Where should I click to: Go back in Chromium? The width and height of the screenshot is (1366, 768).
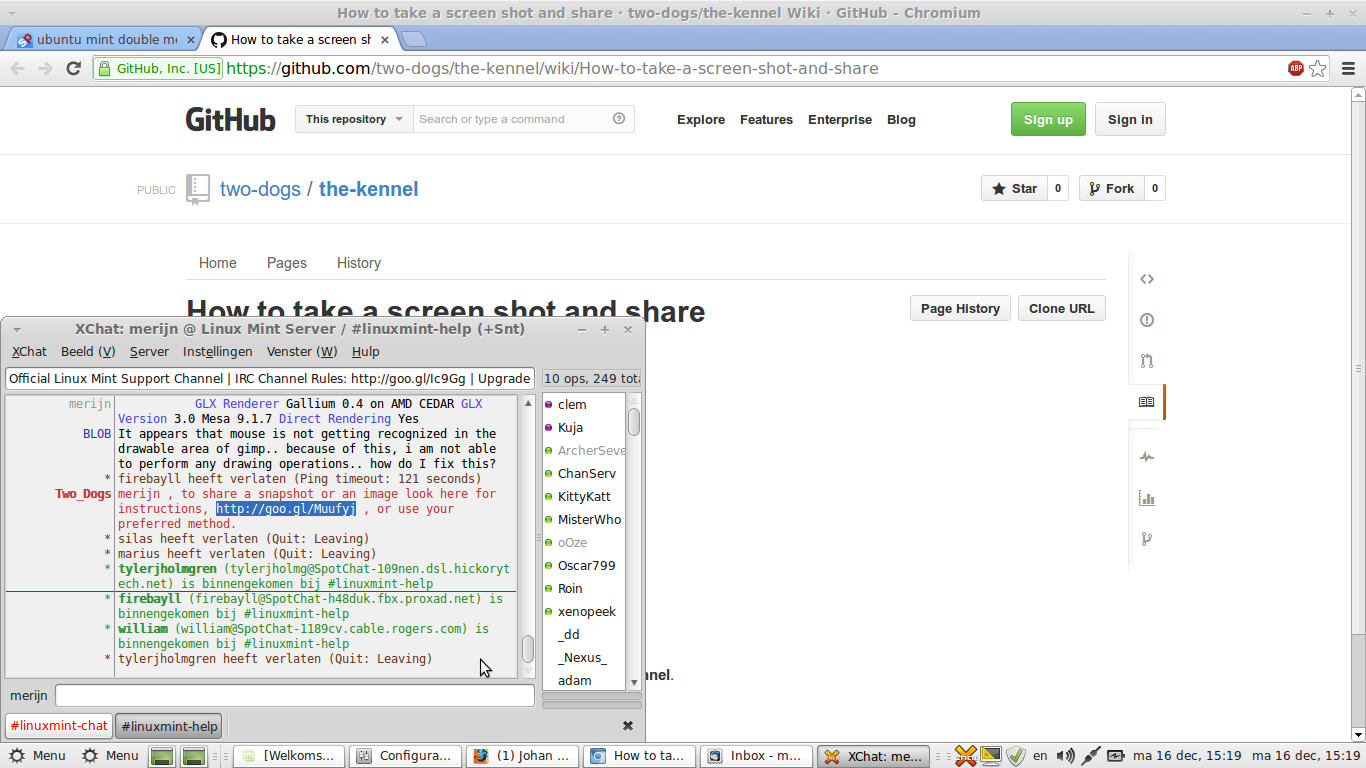click(x=17, y=68)
